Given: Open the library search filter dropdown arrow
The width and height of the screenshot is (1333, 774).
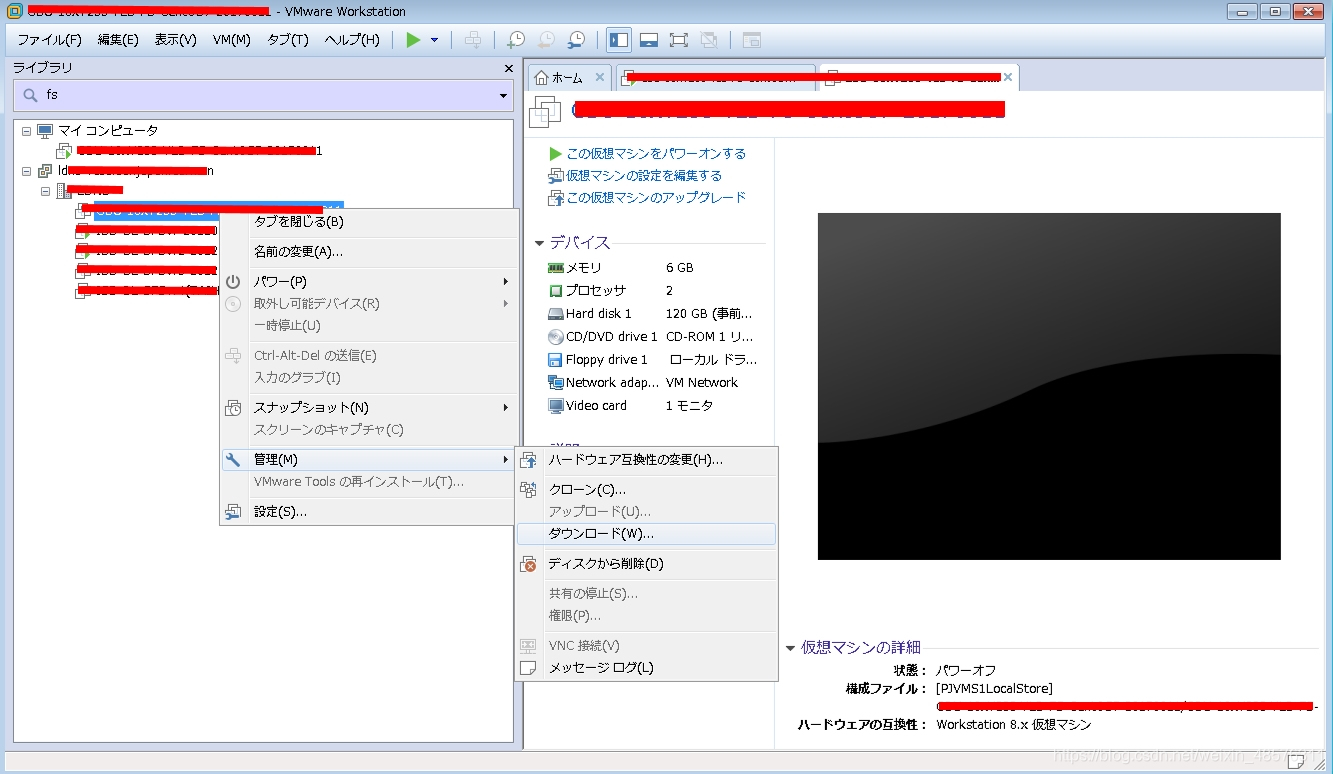Looking at the screenshot, I should (503, 96).
